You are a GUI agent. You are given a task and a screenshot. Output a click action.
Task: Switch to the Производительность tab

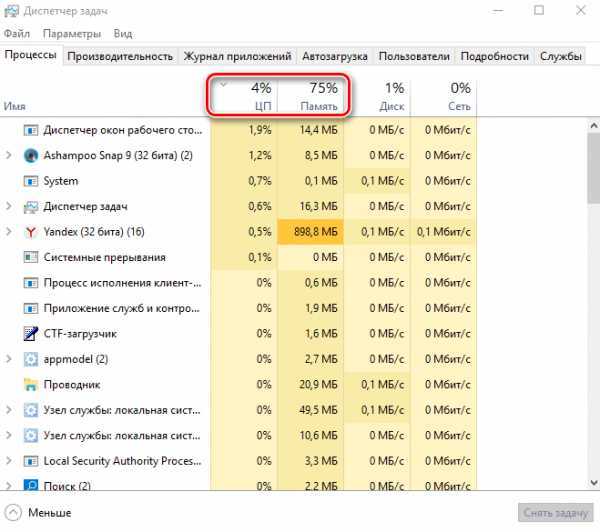120,56
